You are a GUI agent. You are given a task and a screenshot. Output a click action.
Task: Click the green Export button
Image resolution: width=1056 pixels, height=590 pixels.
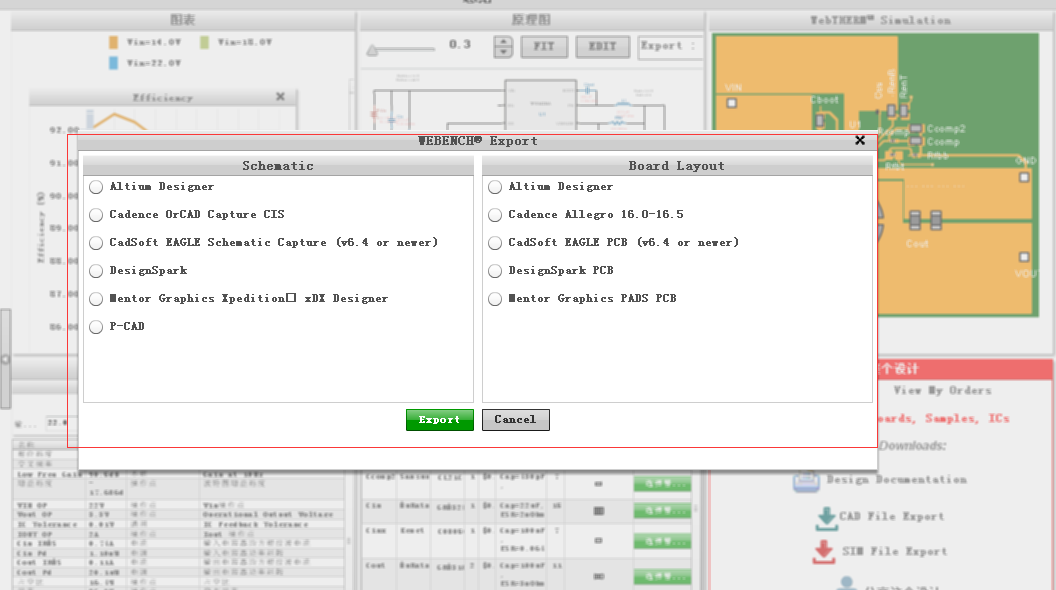pos(439,420)
